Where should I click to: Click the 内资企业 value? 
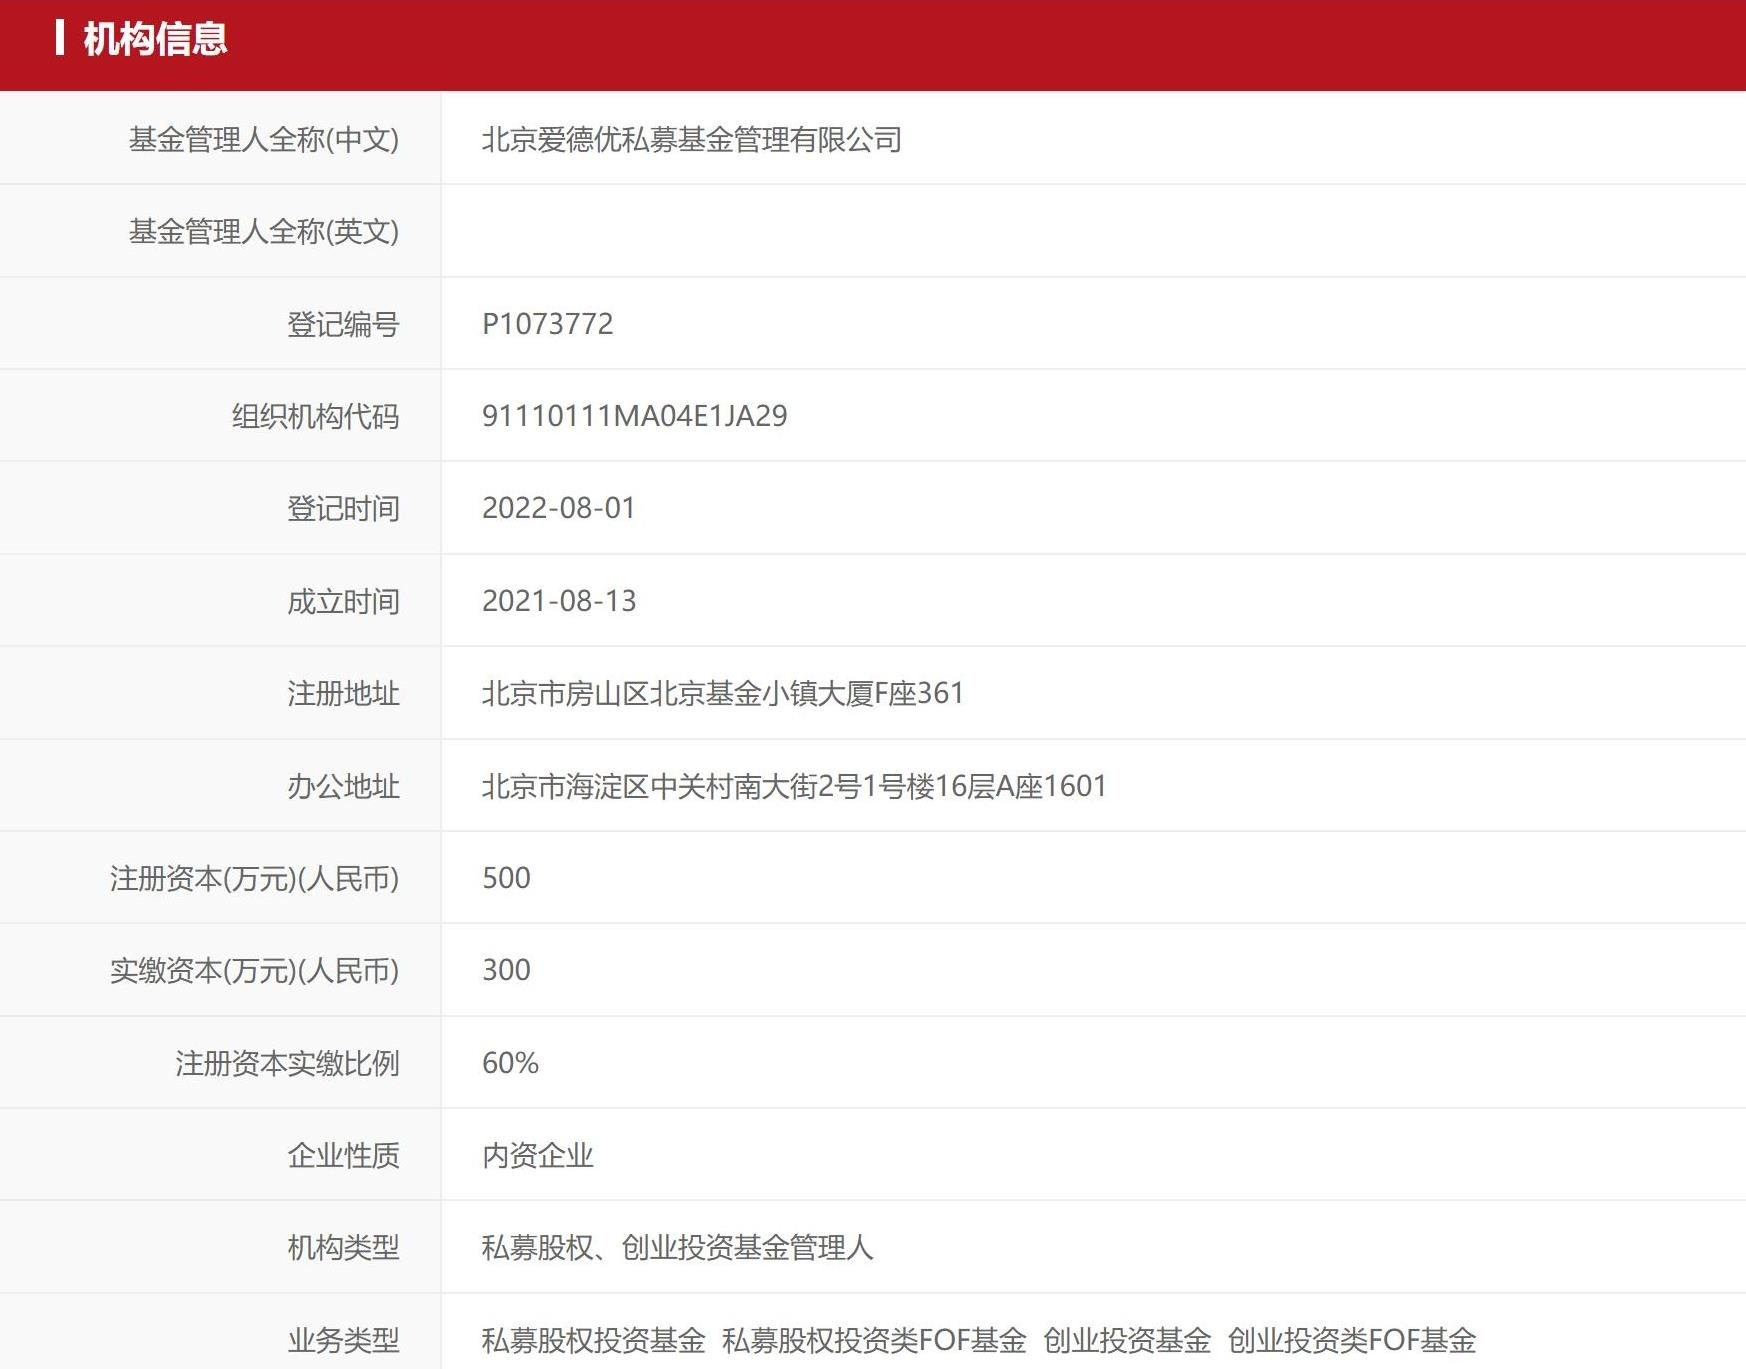pyautogui.click(x=537, y=1155)
